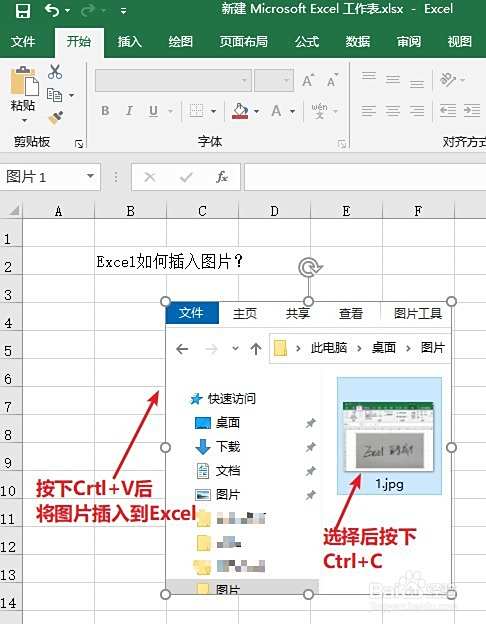486x624 pixels.
Task: Click the Name Box showing 图片 1
Action: (x=41, y=177)
